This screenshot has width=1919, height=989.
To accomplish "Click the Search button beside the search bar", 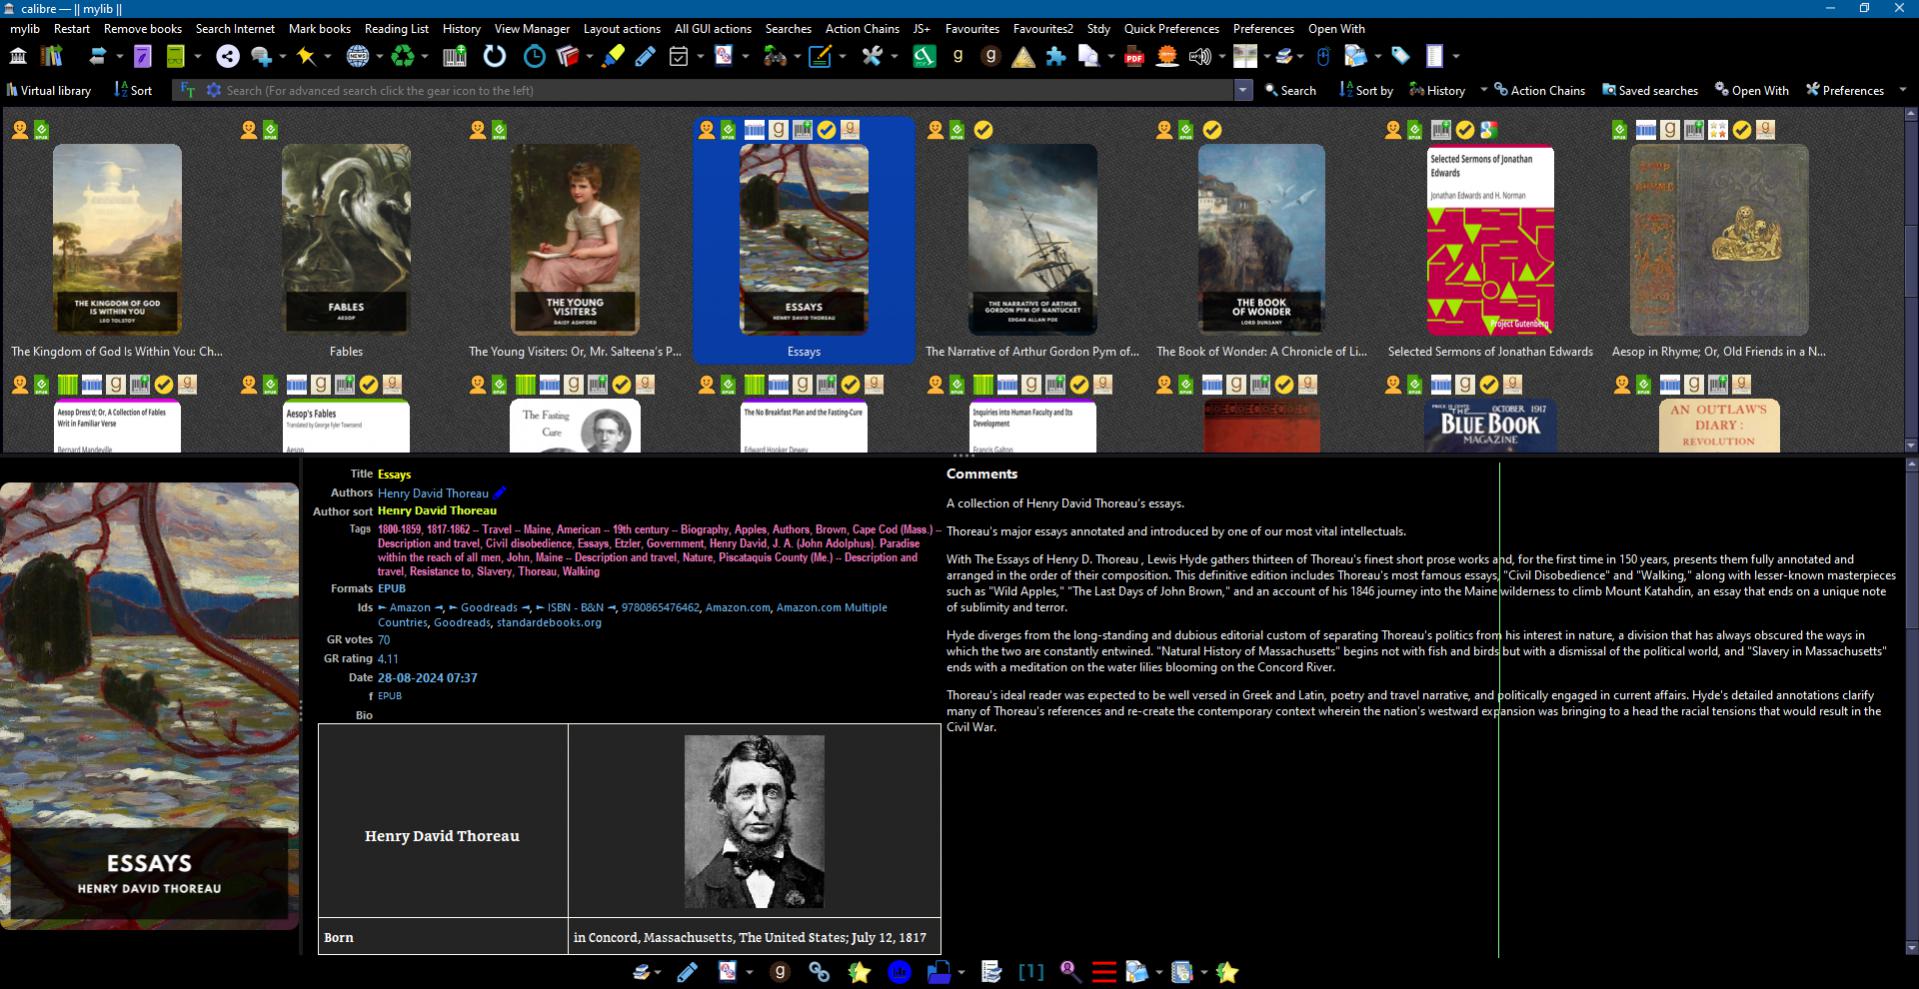I will click(x=1290, y=90).
